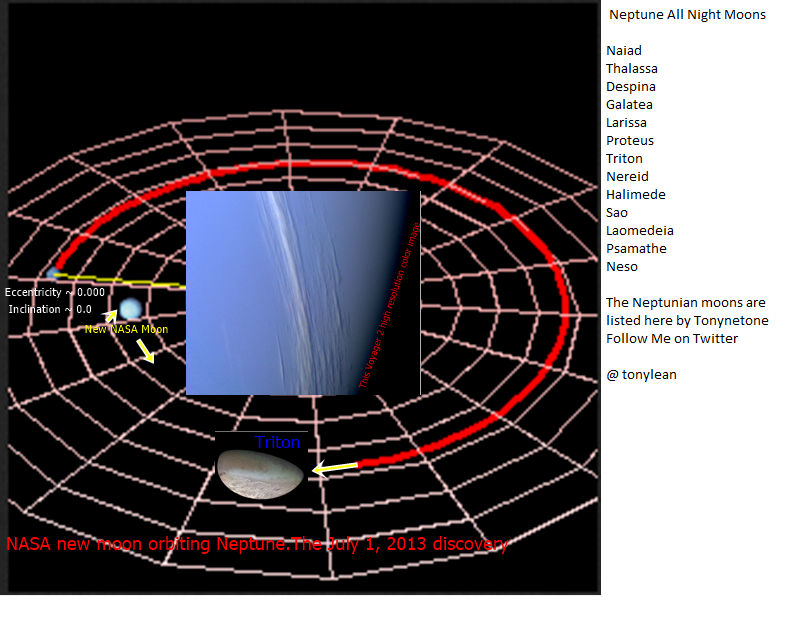
Task: Click the small blue dot on red orbit
Action: tap(53, 273)
